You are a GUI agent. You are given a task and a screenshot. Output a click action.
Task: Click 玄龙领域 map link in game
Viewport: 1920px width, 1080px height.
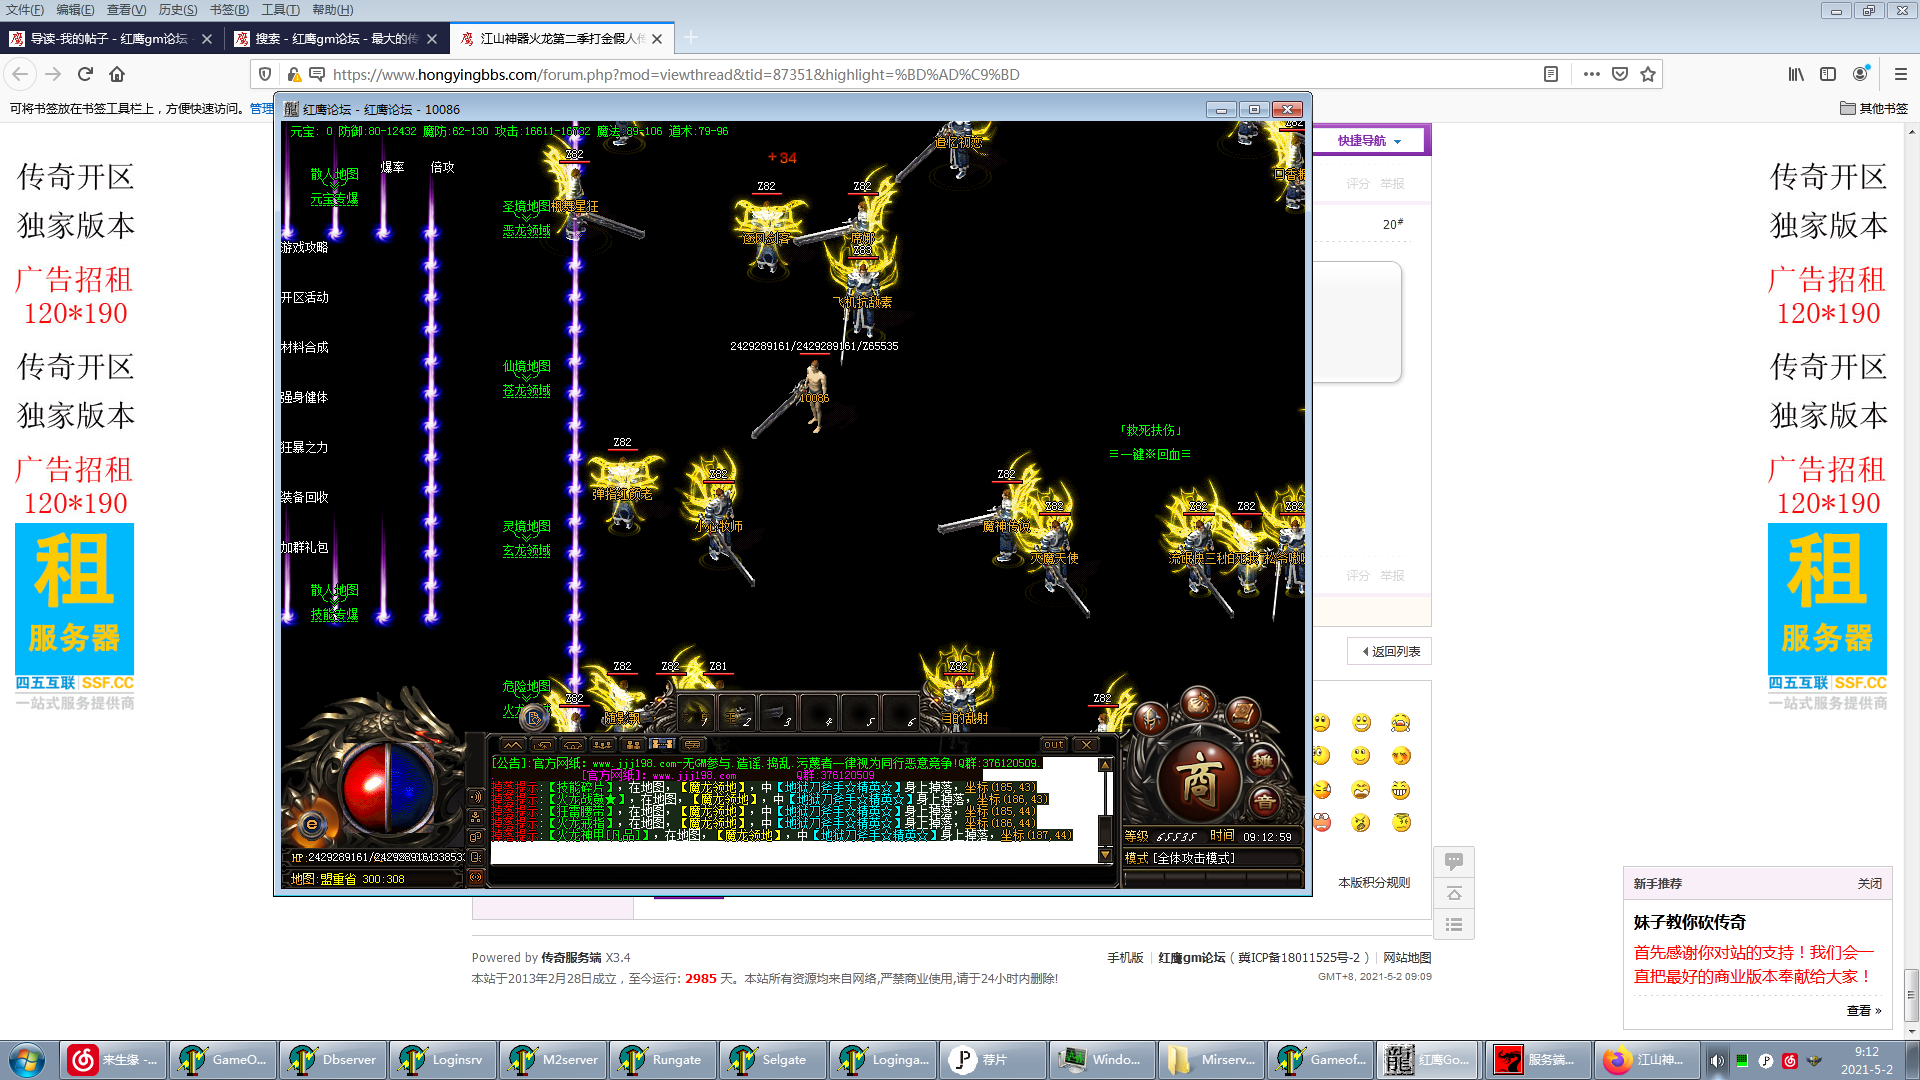coord(527,551)
